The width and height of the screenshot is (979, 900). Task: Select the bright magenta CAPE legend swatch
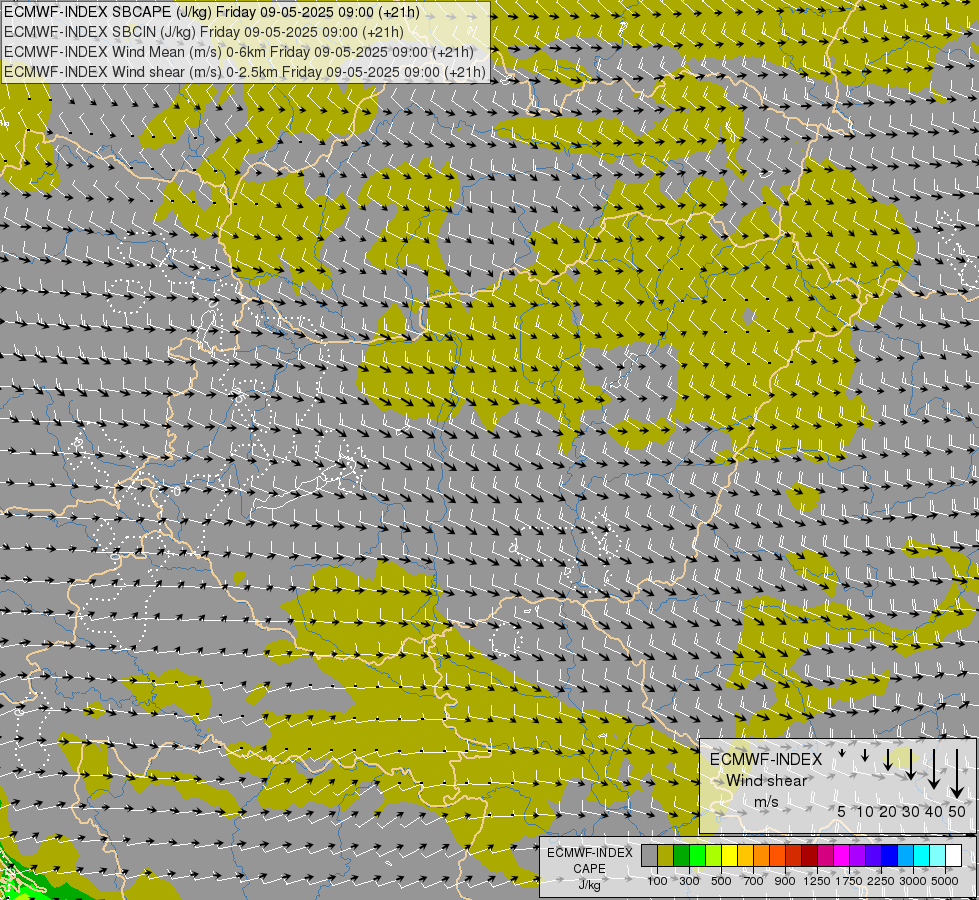(842, 855)
